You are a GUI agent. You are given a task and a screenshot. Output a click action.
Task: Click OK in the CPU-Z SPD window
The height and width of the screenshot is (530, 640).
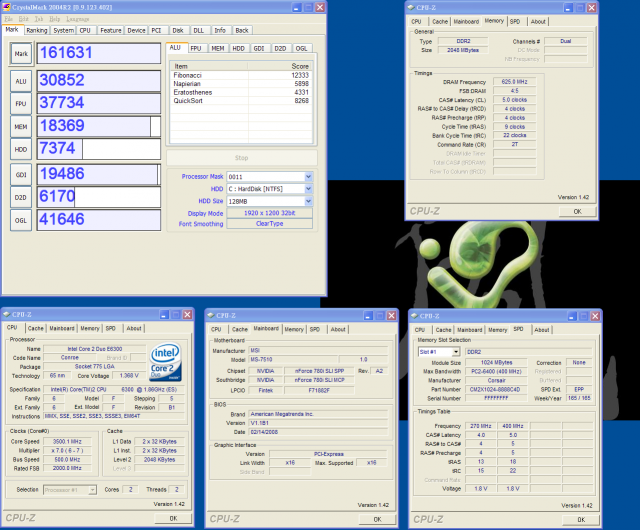(x=581, y=520)
